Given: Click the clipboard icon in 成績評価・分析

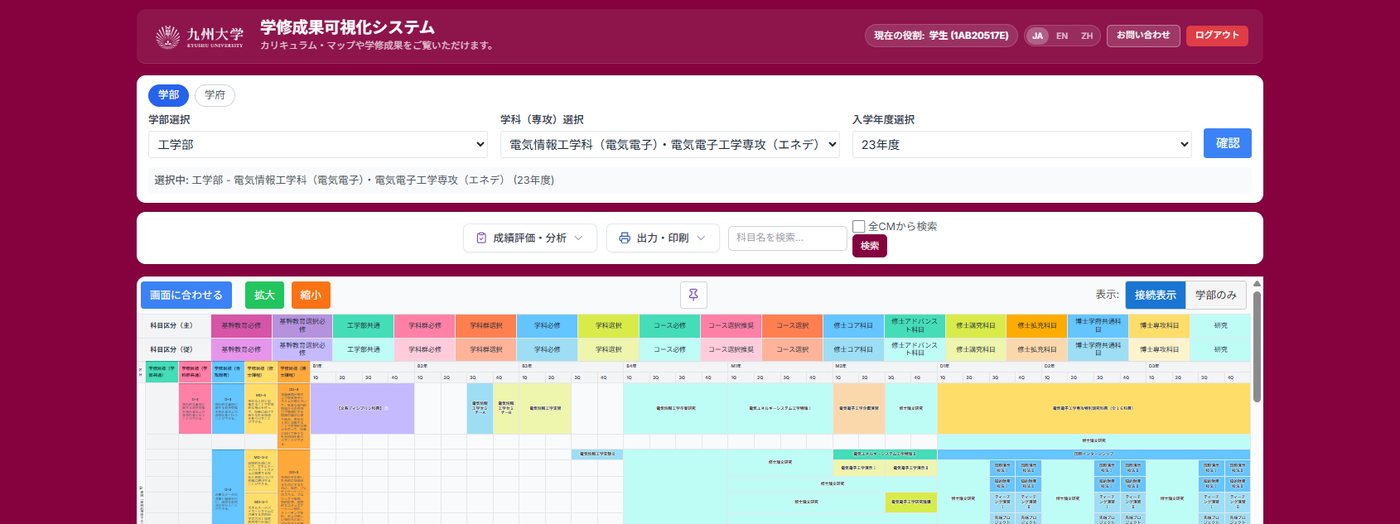Looking at the screenshot, I should [x=481, y=238].
